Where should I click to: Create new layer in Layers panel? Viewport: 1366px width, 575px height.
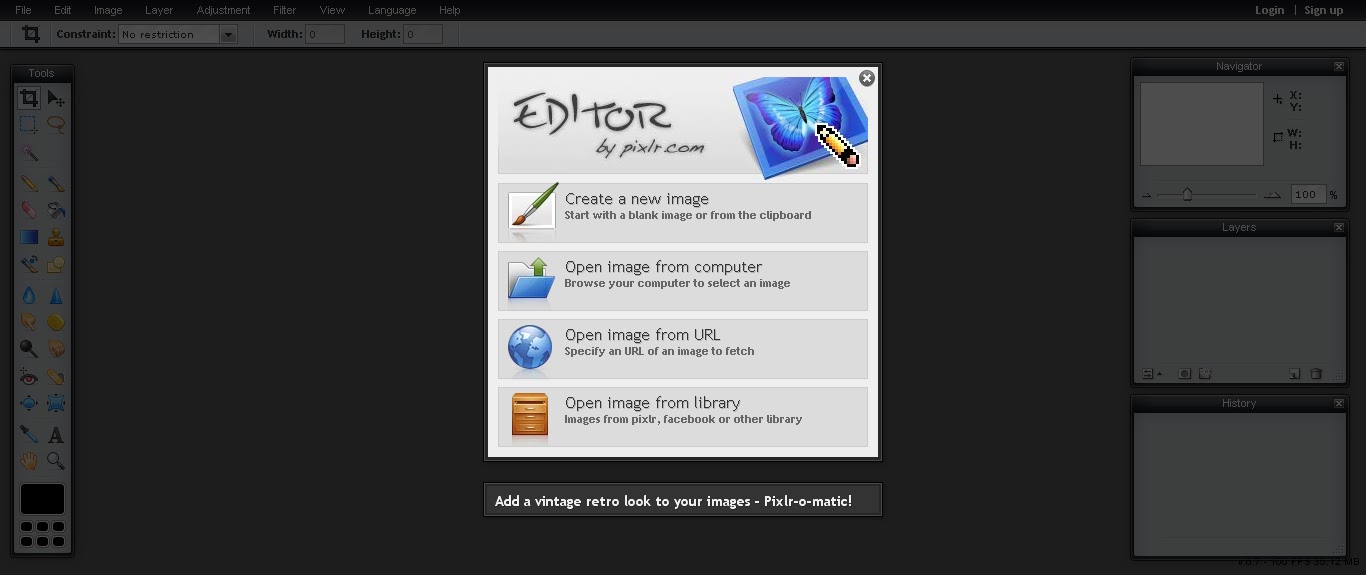click(1295, 374)
